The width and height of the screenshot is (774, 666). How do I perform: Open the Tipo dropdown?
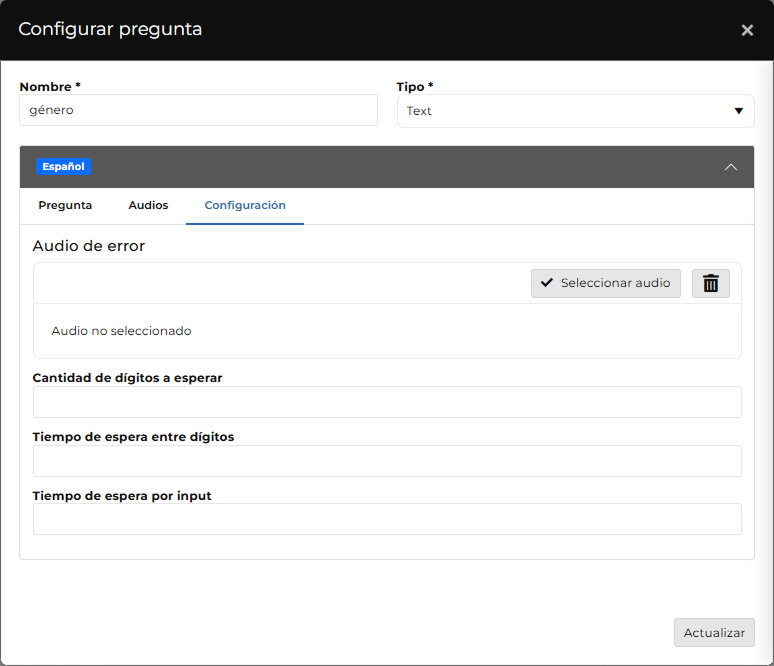tap(576, 111)
